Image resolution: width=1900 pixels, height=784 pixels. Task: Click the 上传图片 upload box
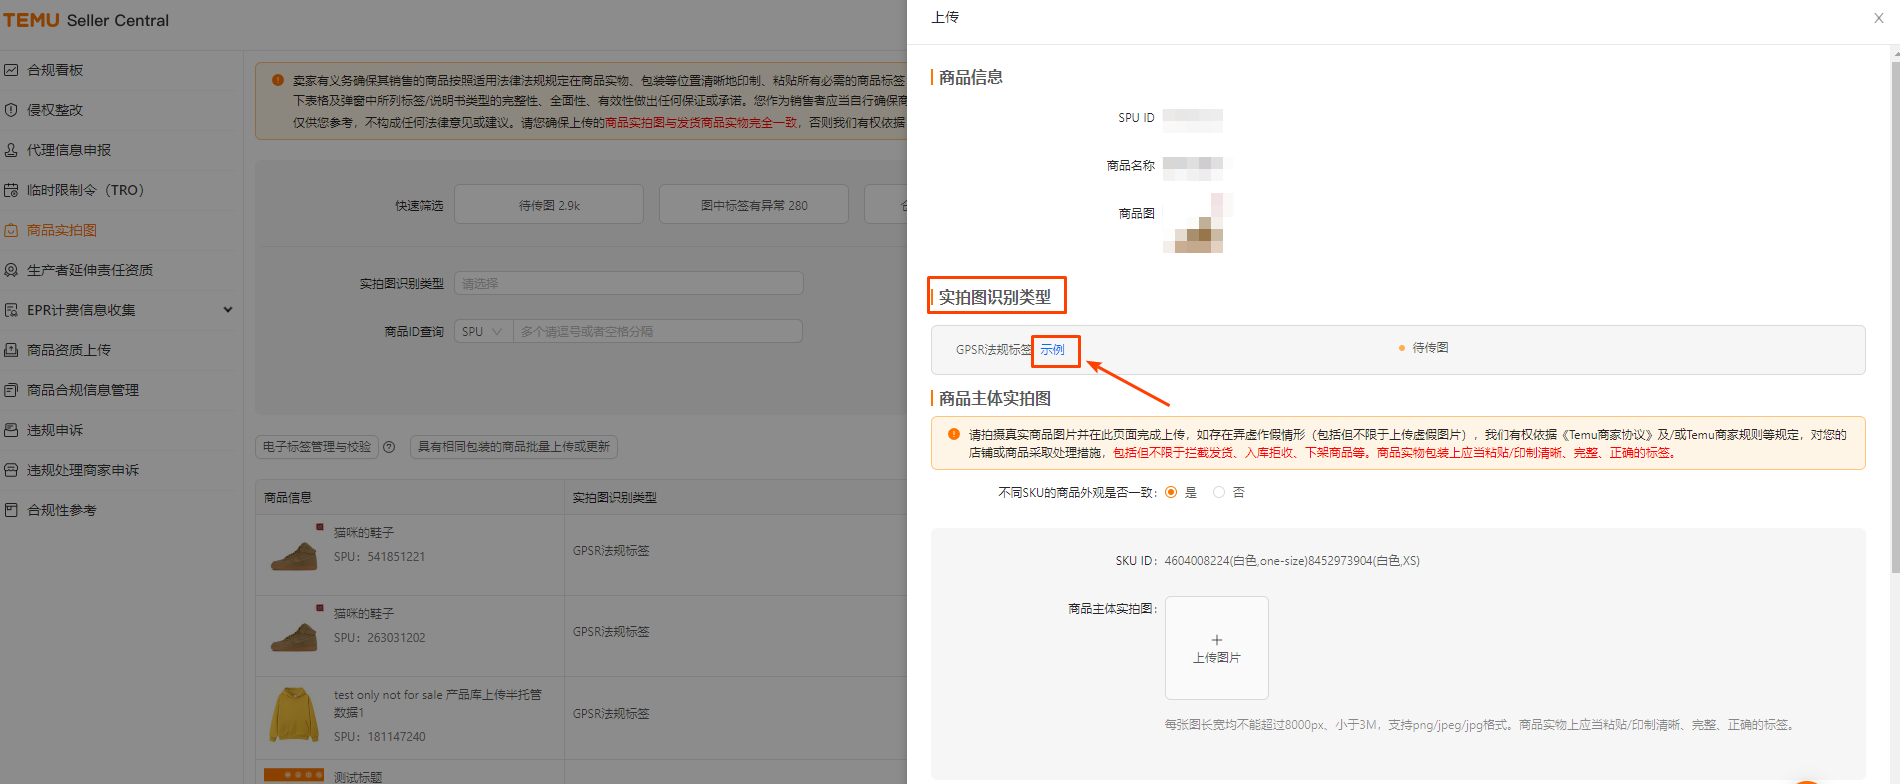[x=1217, y=648]
